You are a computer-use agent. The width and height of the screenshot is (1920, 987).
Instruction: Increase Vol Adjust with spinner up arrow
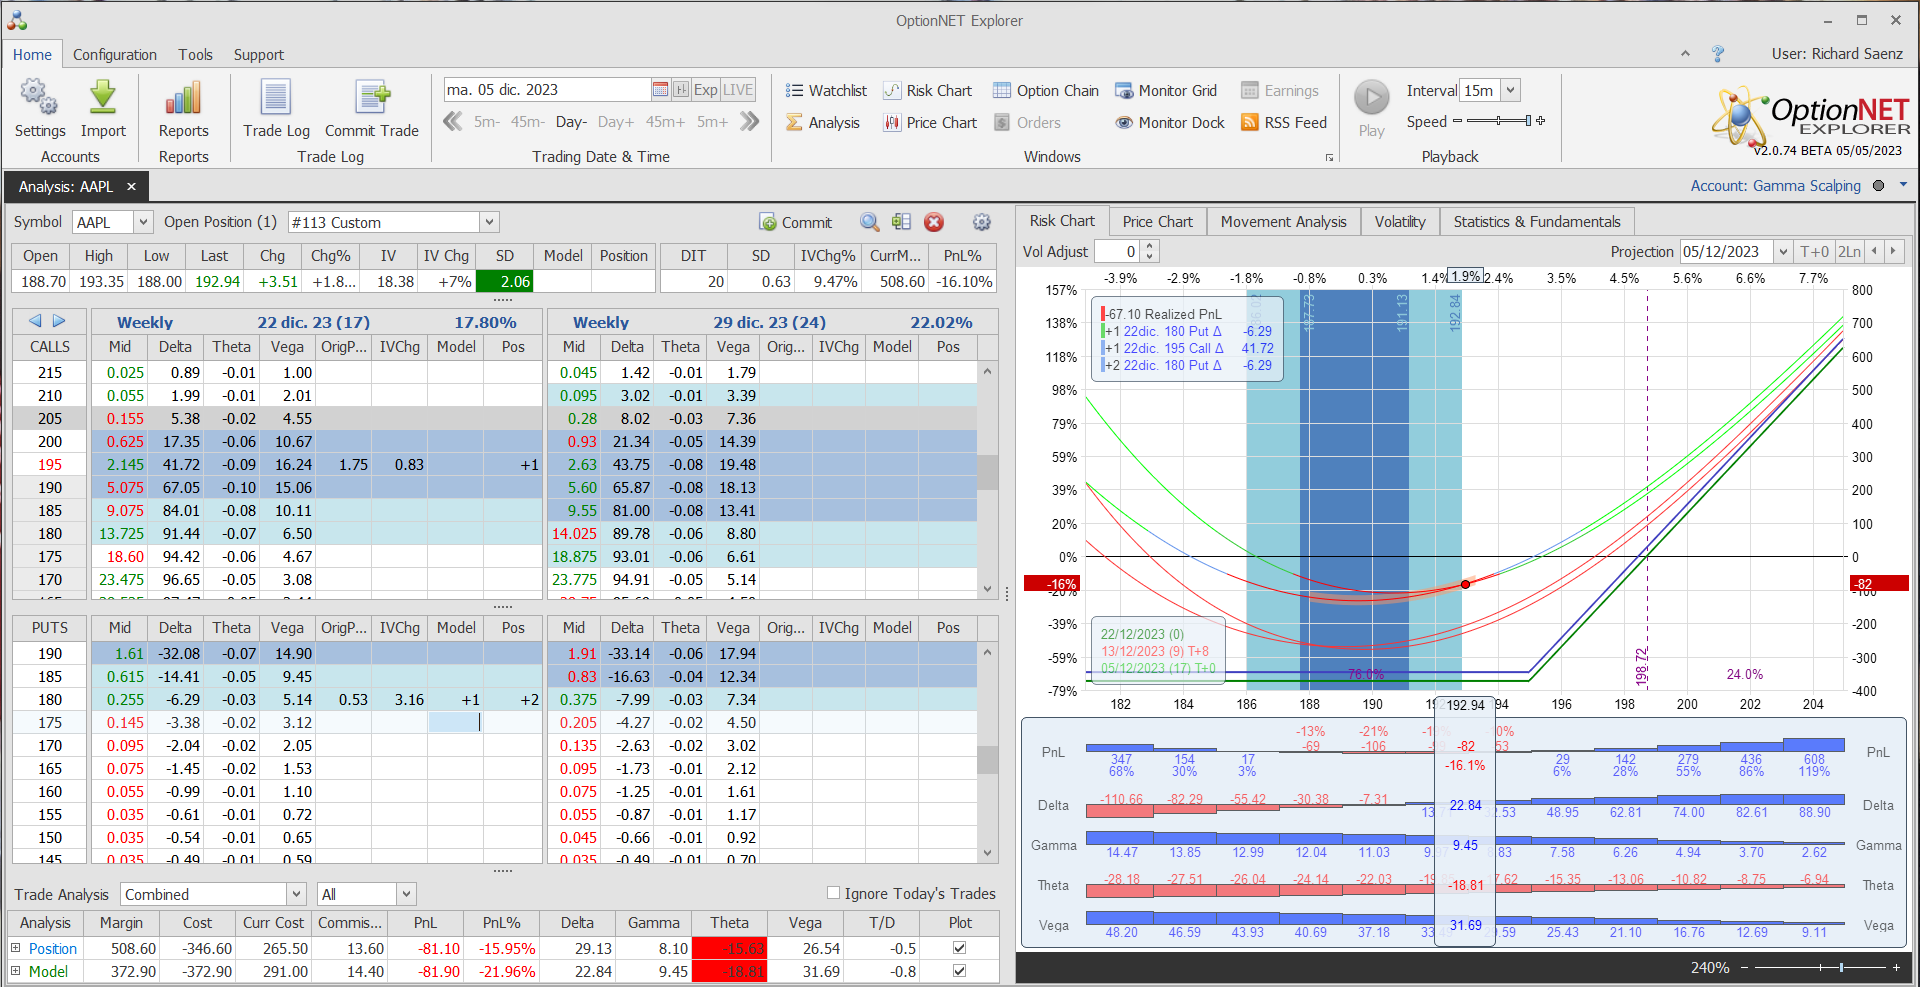[1150, 246]
